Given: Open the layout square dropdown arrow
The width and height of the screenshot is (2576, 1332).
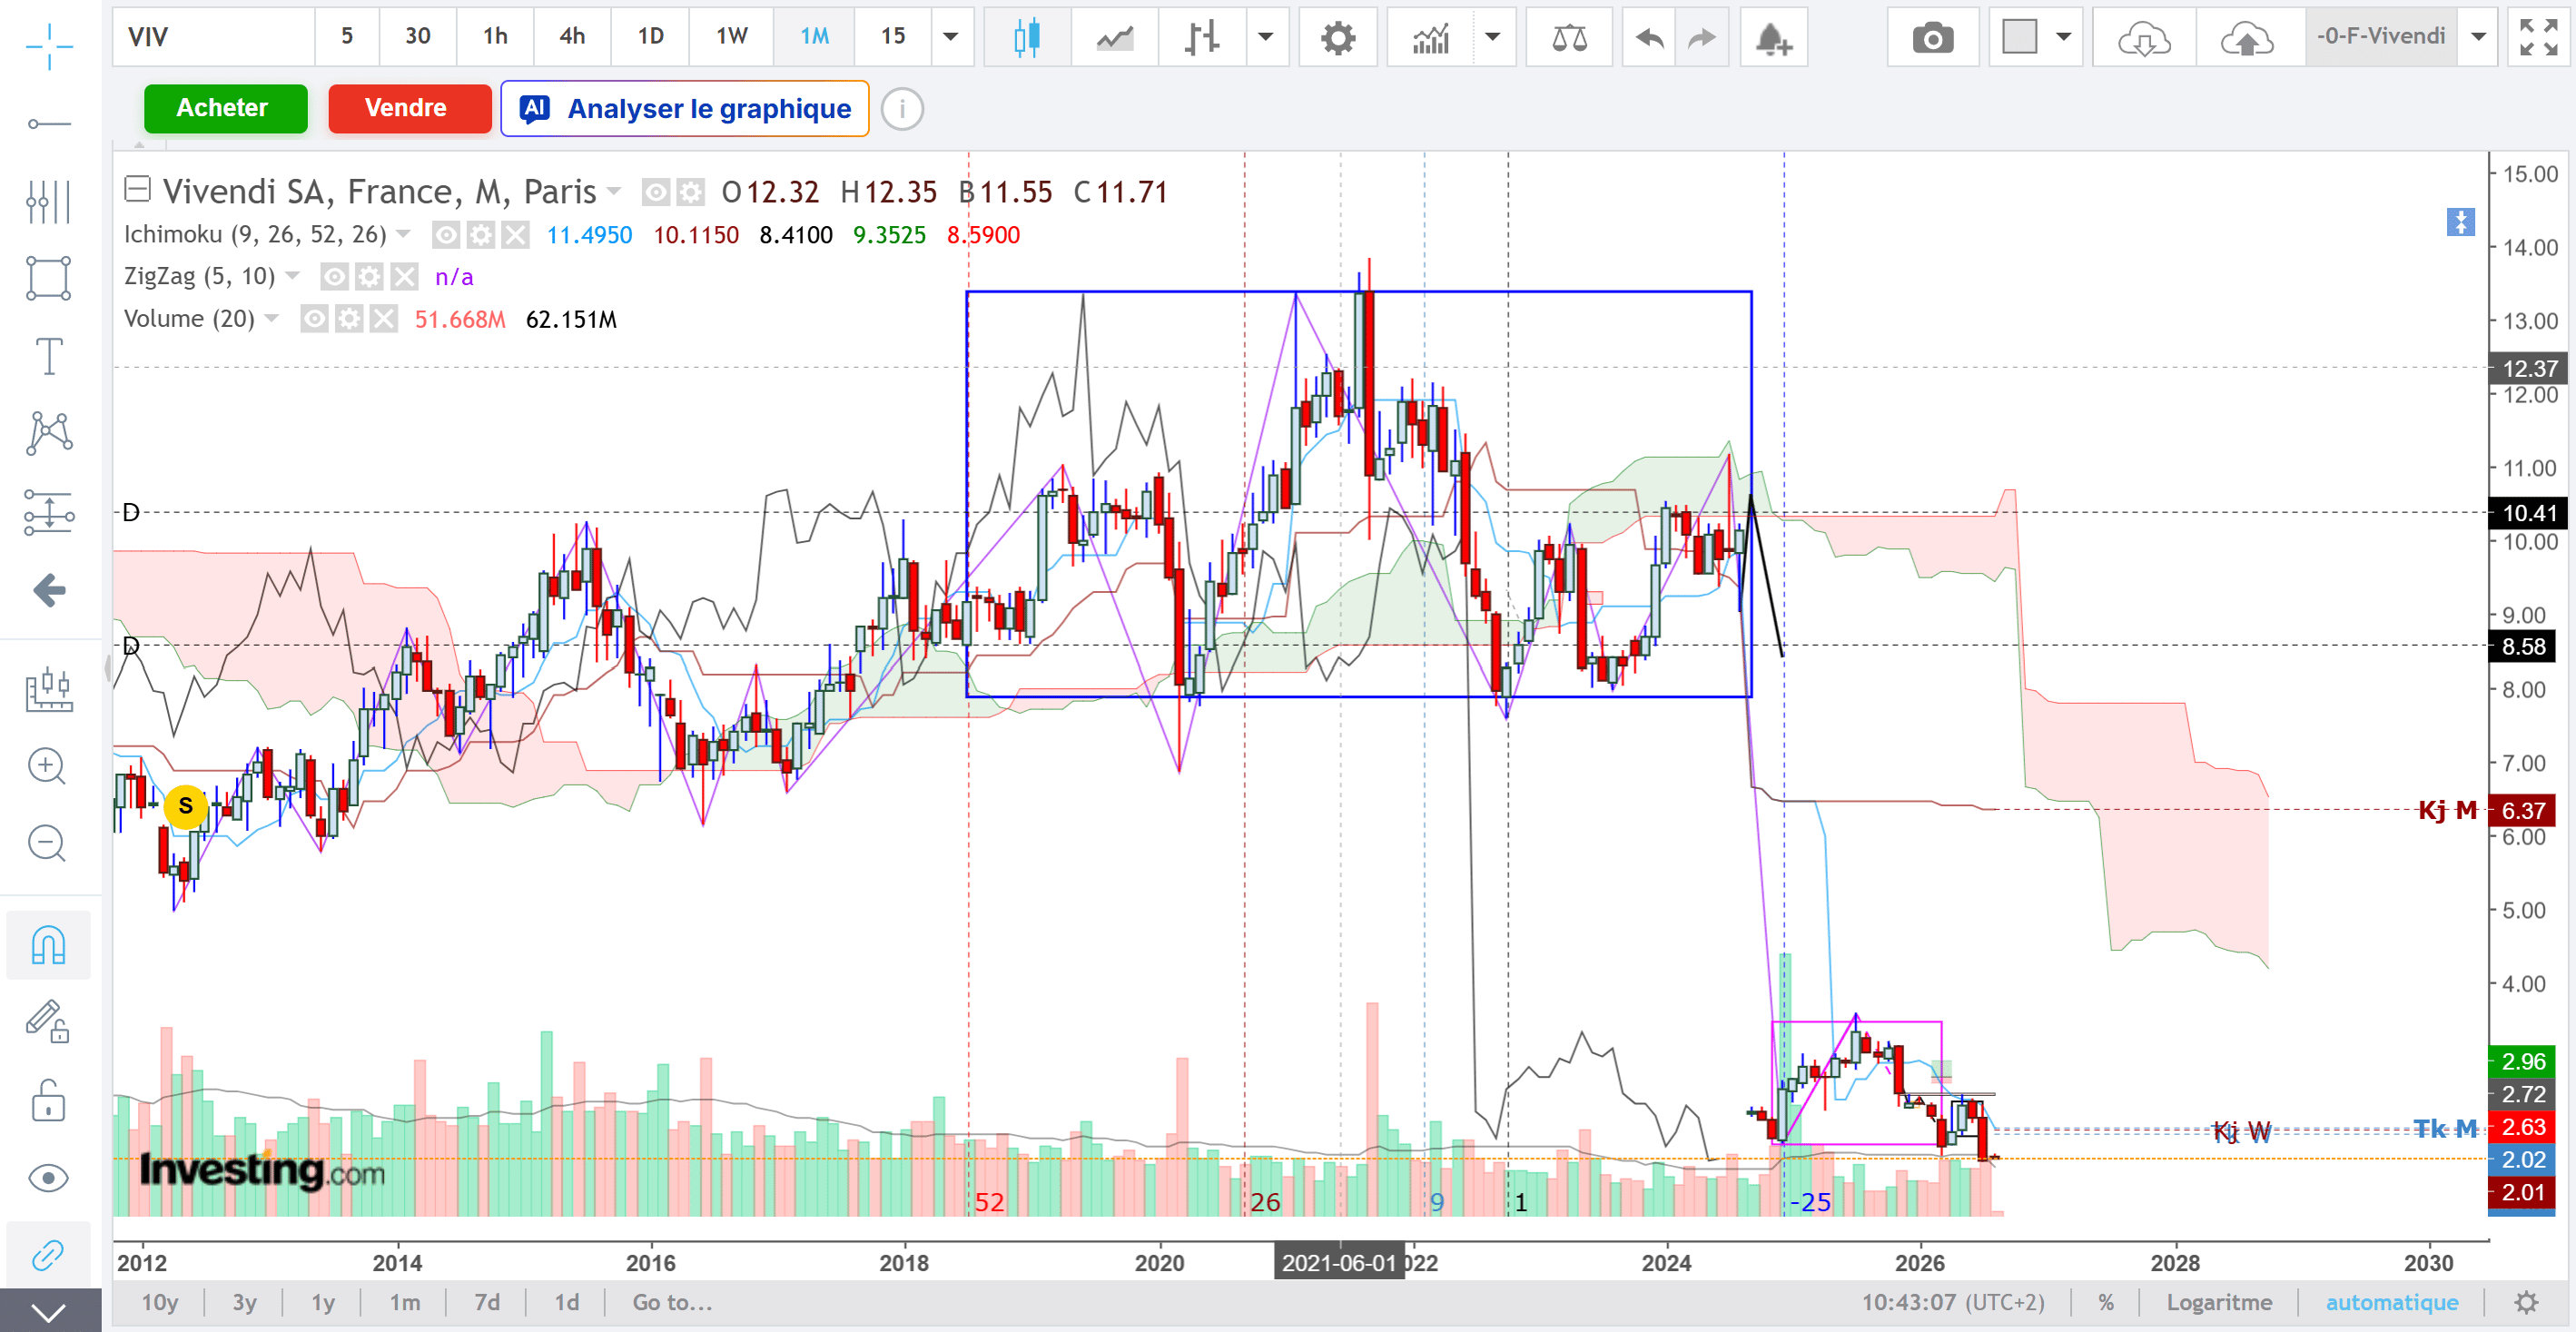Looking at the screenshot, I should pyautogui.click(x=2063, y=38).
